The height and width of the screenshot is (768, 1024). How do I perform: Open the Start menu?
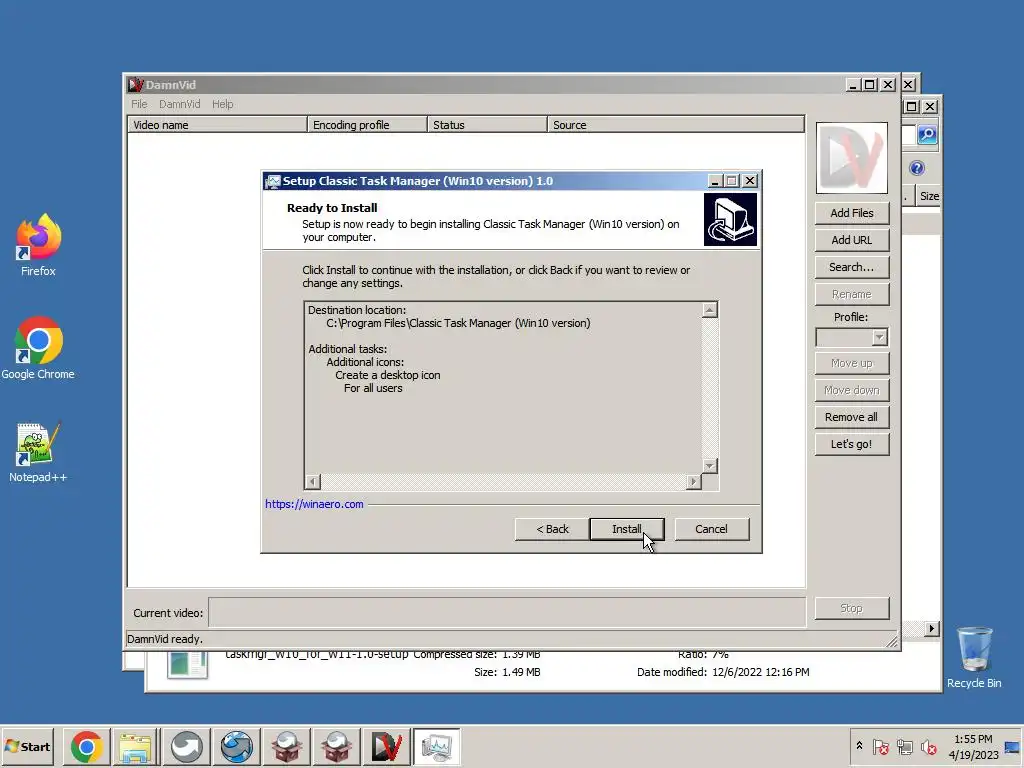[27, 746]
